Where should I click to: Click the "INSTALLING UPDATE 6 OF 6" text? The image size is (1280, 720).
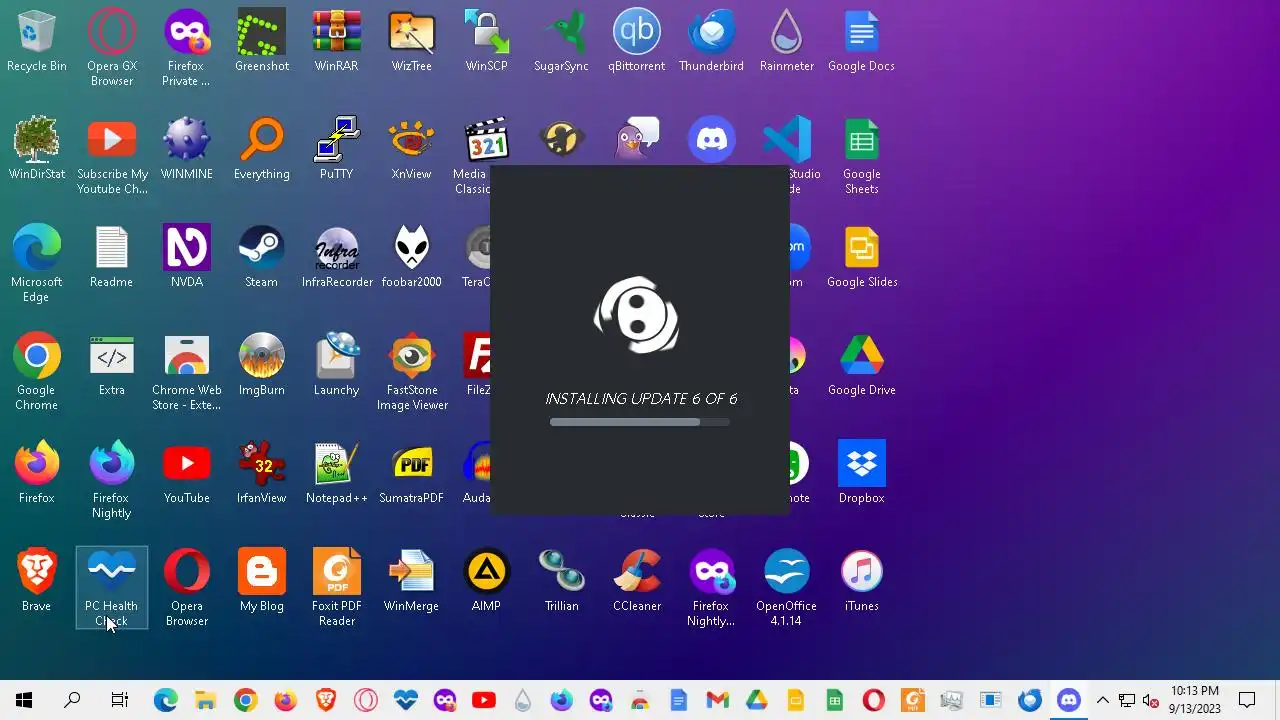(641, 398)
